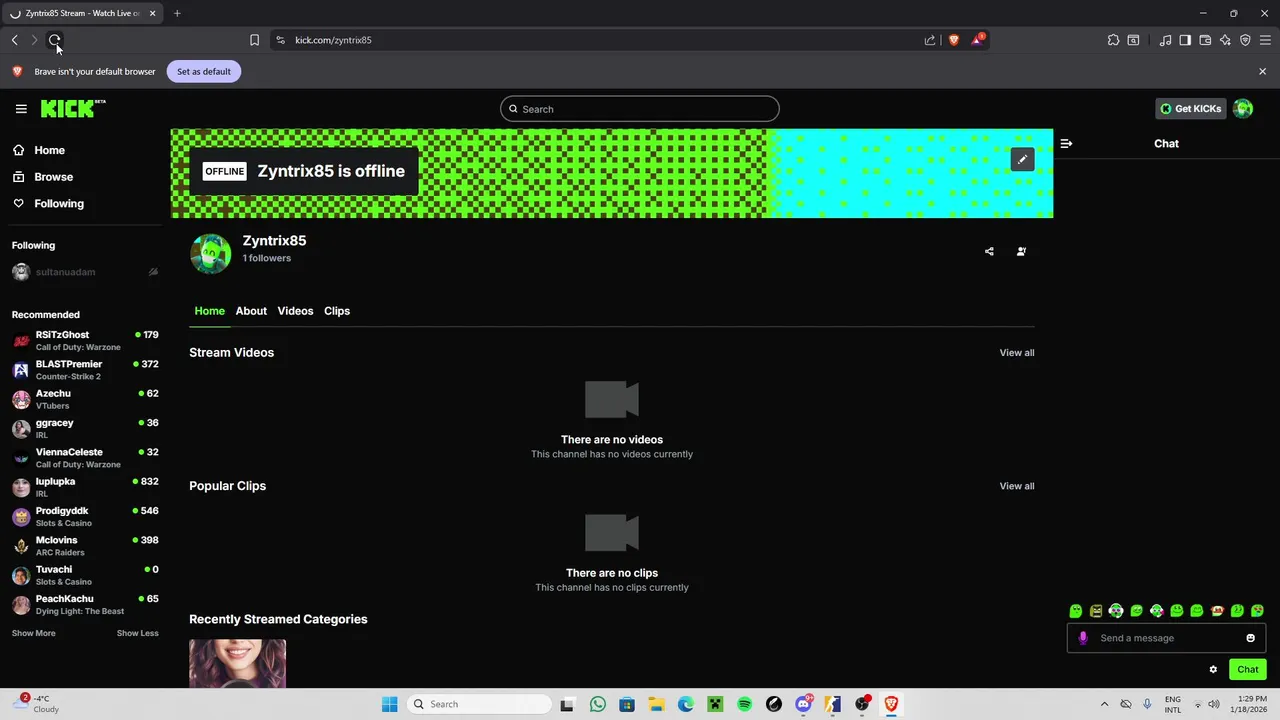Switch to the Clips tab
Image resolution: width=1280 pixels, height=720 pixels.
click(x=337, y=311)
